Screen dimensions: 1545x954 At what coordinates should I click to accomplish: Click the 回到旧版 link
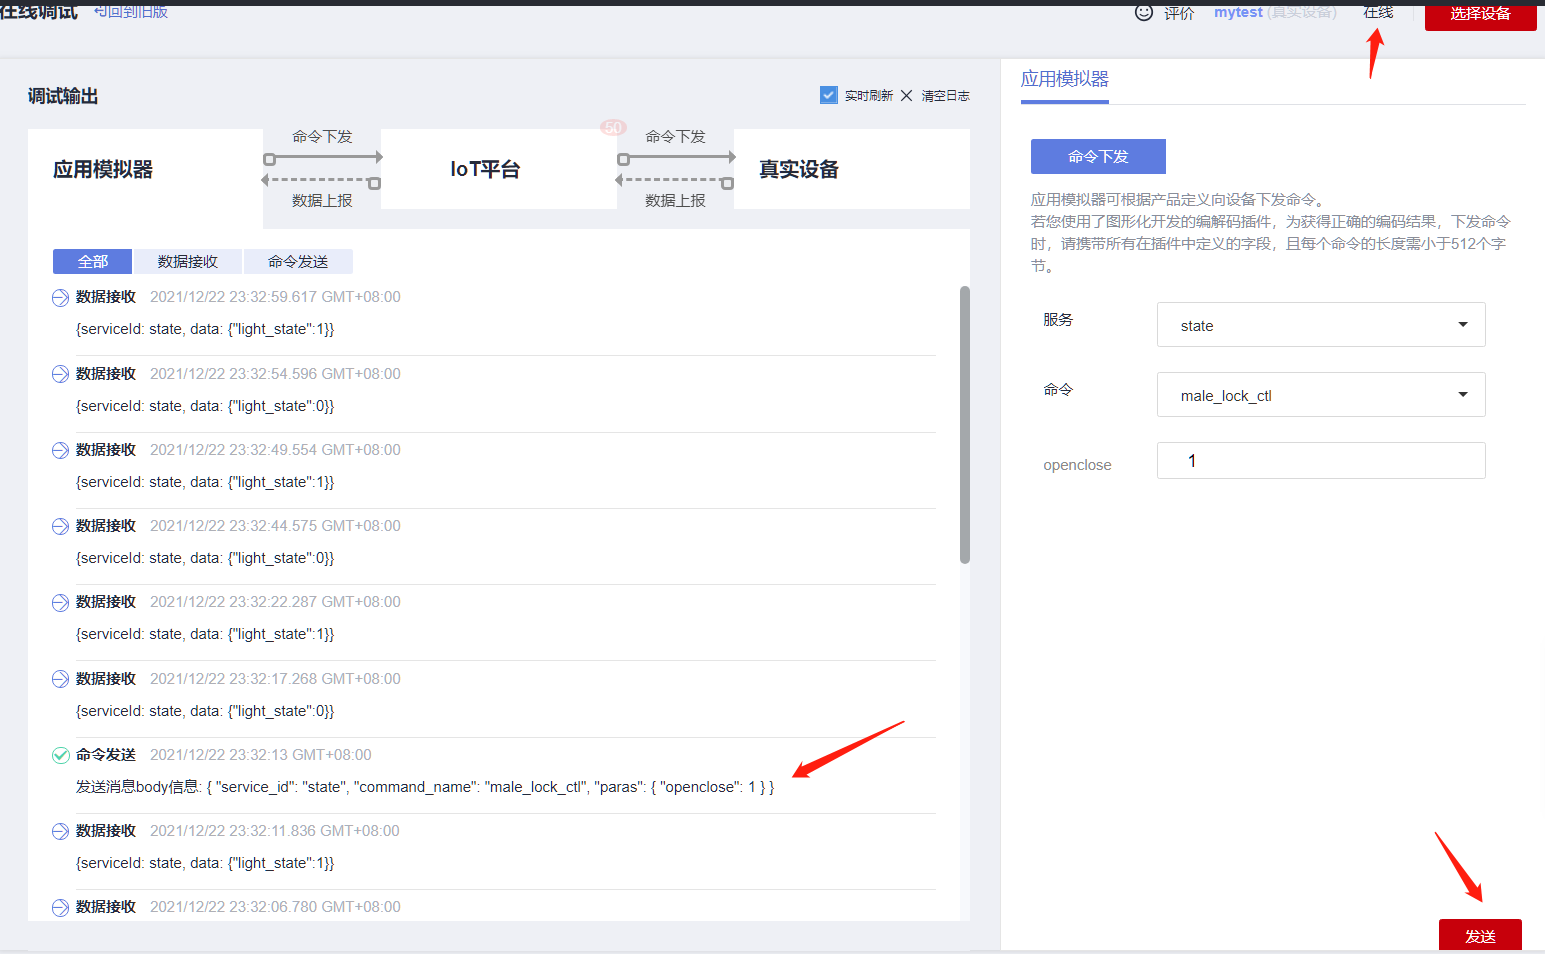click(x=131, y=11)
